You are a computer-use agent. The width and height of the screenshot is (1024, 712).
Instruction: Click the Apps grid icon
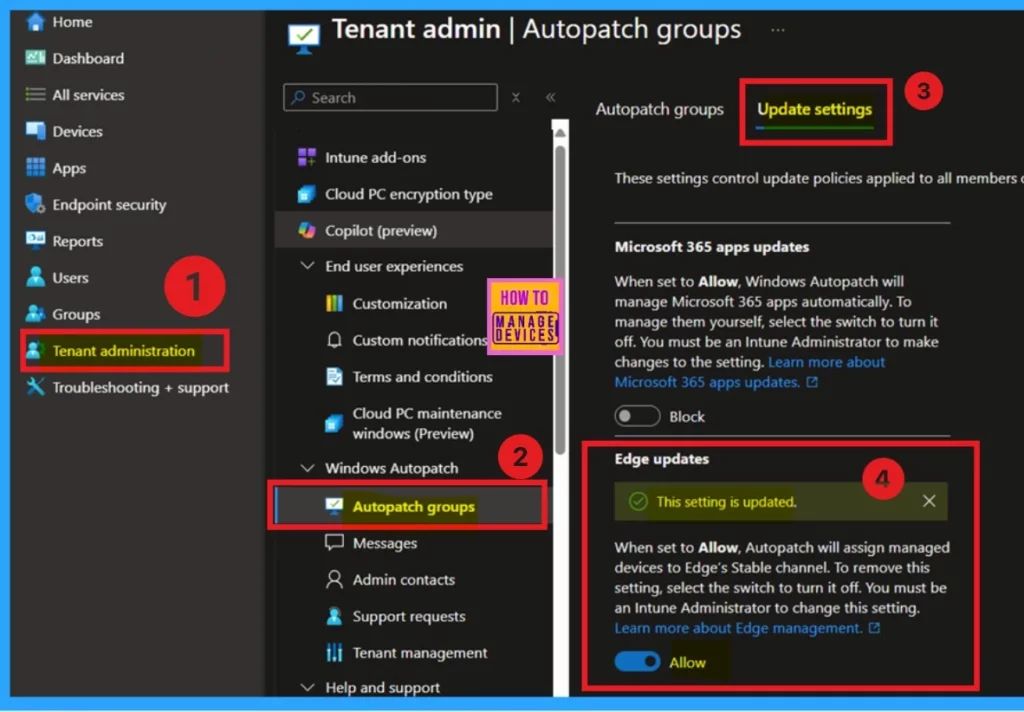(35, 167)
